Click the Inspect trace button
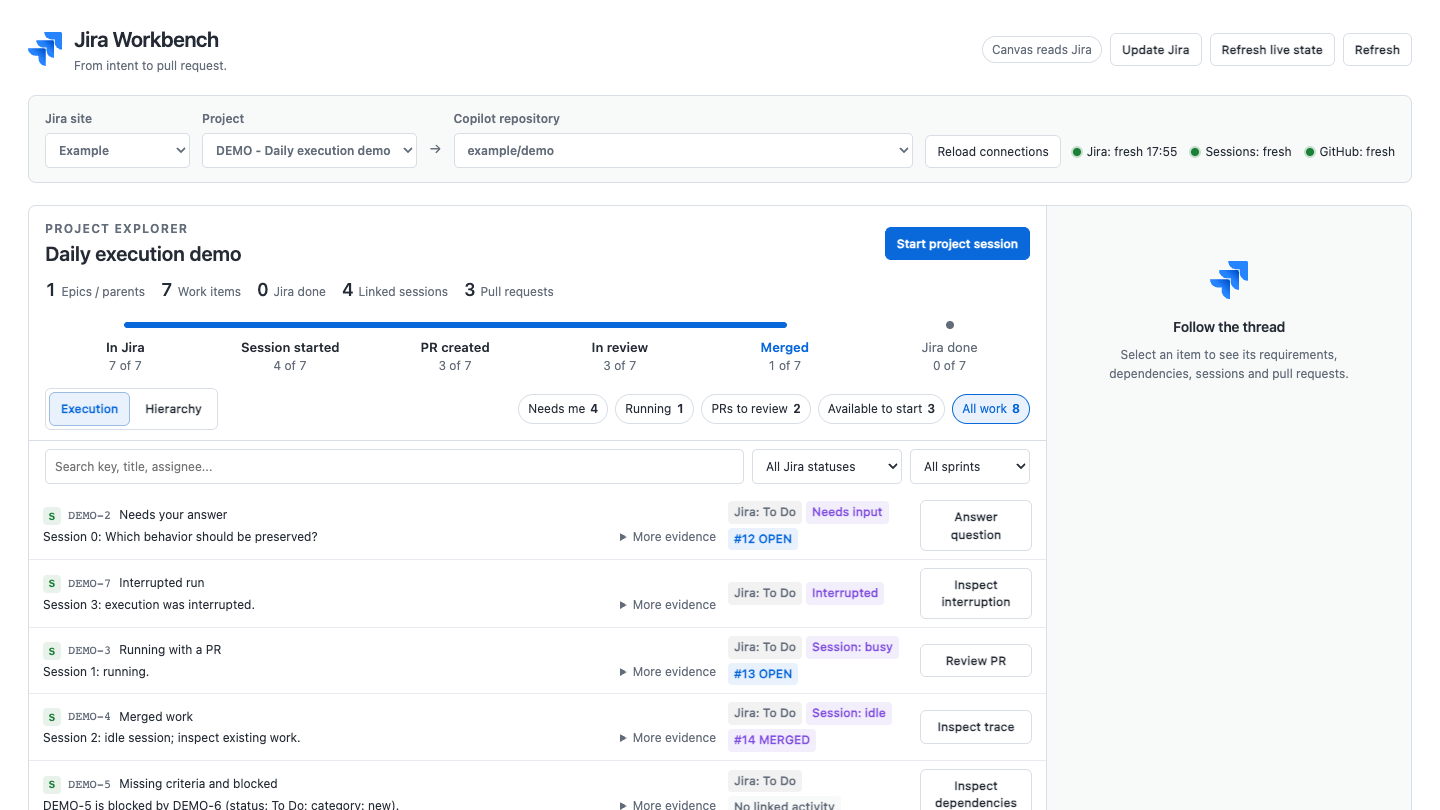The width and height of the screenshot is (1440, 810). point(976,727)
